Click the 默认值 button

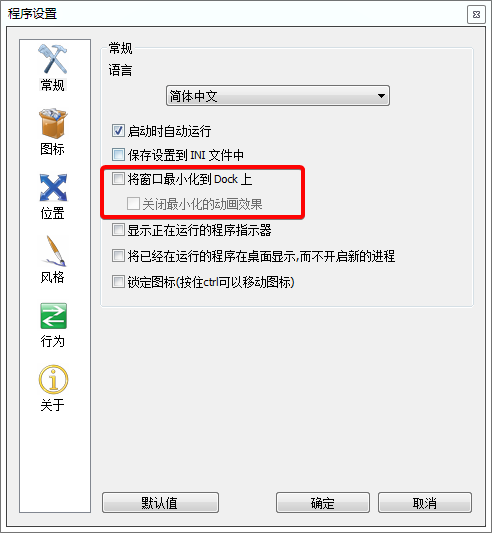click(x=160, y=502)
